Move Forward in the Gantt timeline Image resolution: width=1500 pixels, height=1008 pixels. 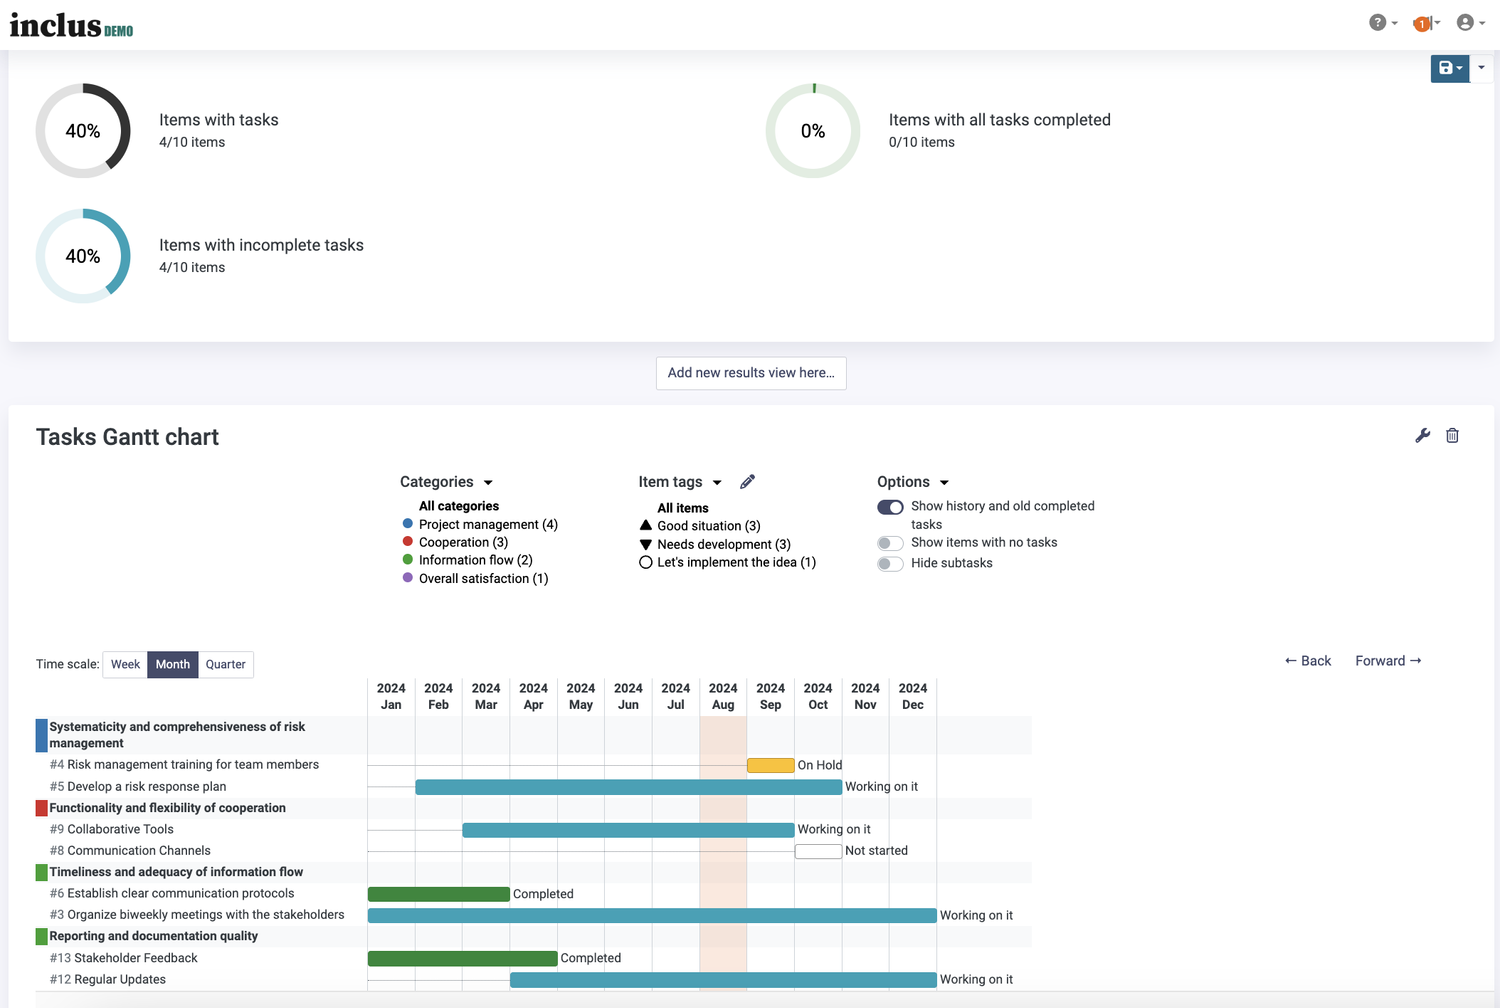1388,661
